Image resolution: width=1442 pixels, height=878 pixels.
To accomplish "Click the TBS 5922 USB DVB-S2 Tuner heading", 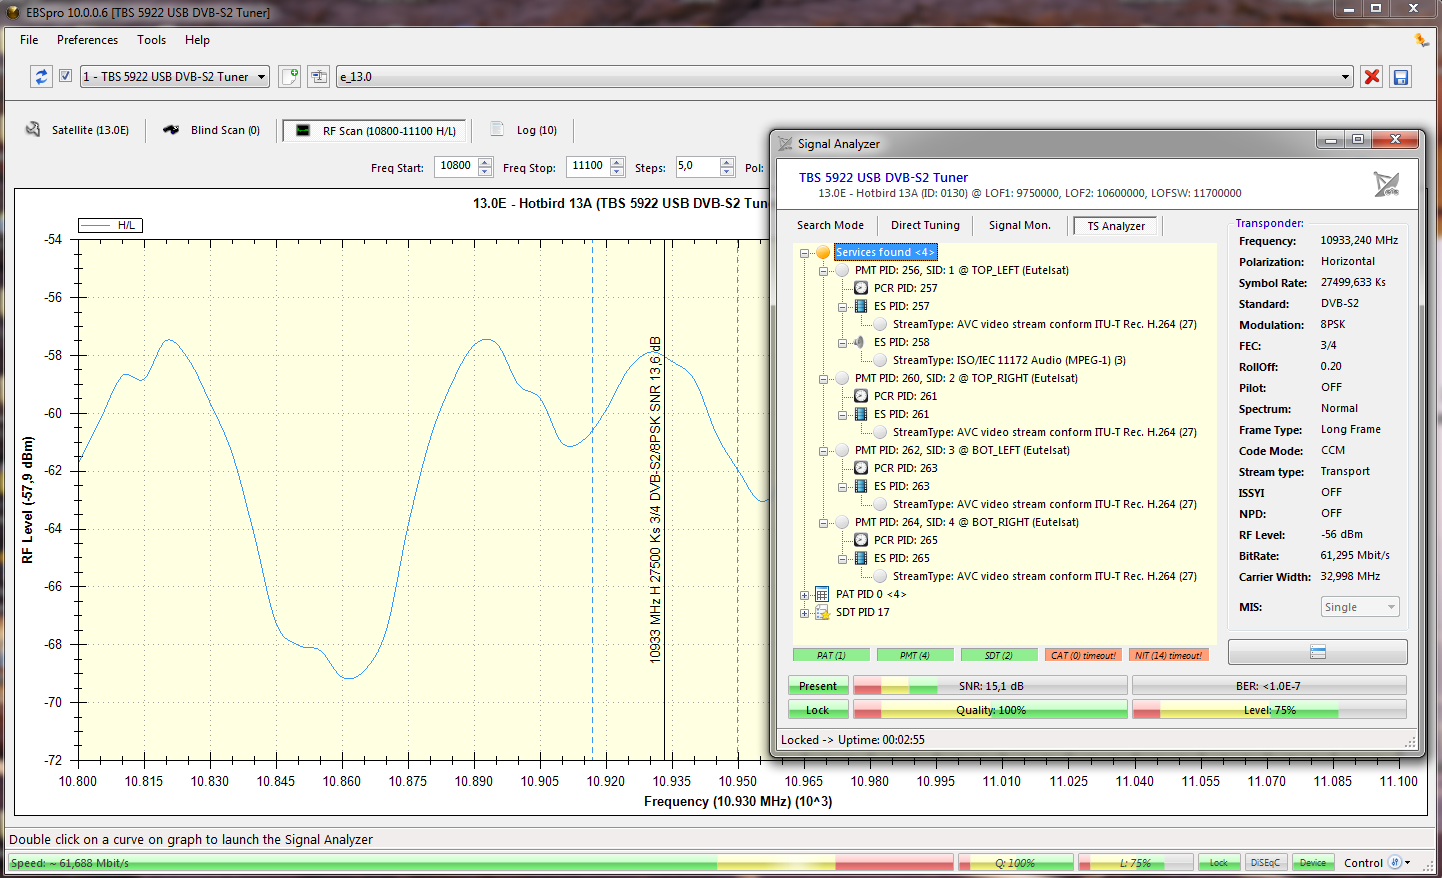I will [883, 177].
